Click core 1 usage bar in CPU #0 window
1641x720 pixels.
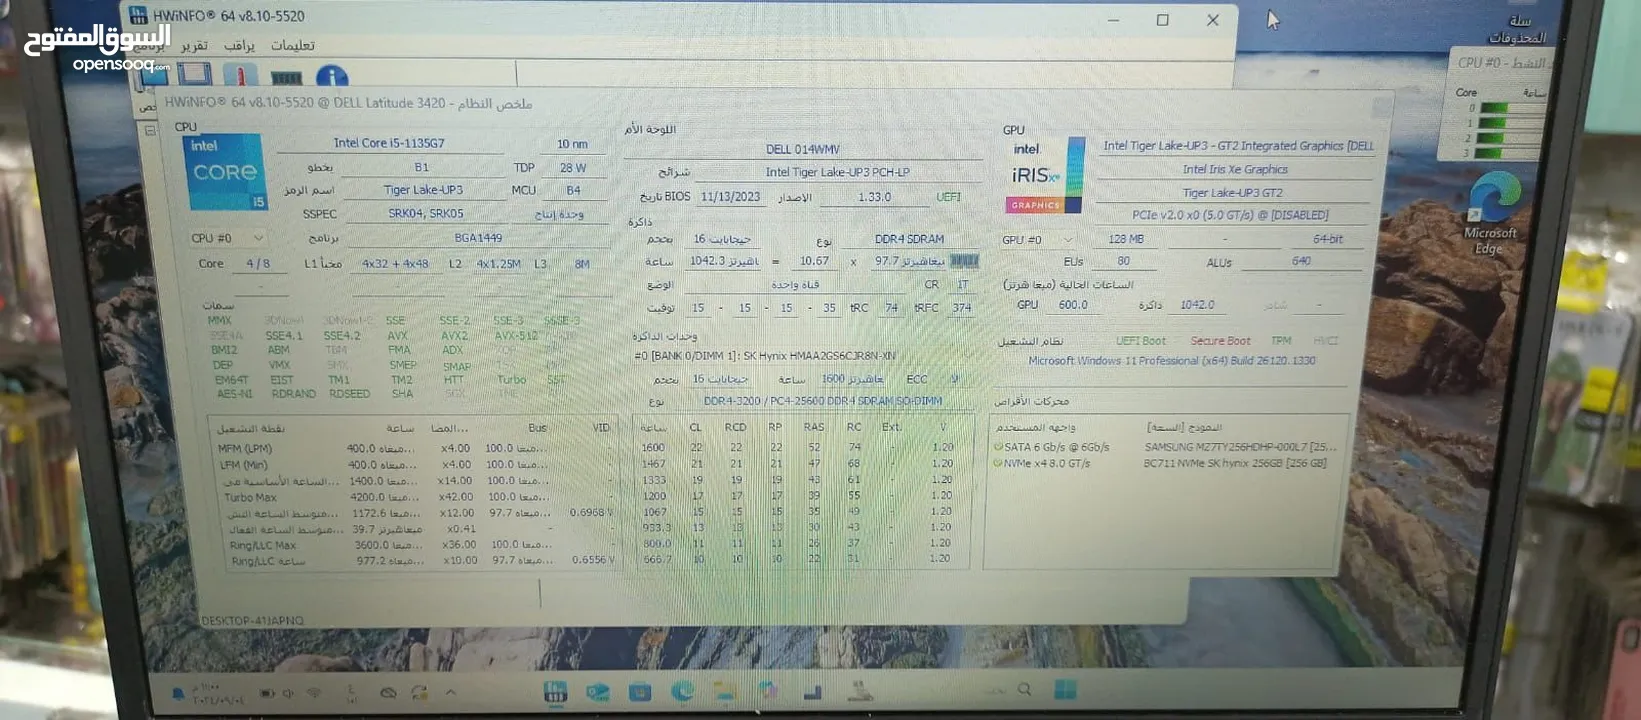[x=1510, y=123]
